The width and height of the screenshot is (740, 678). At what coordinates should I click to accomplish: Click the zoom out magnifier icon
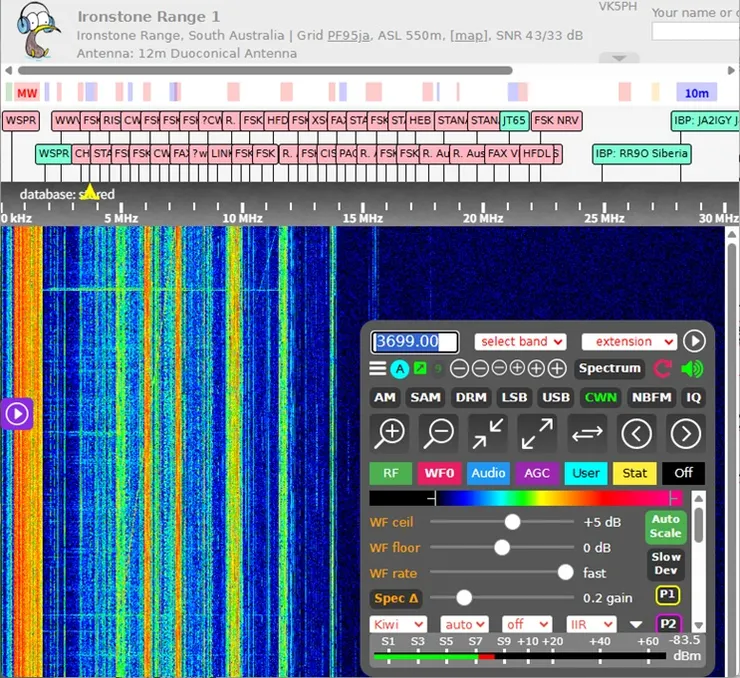pos(439,433)
